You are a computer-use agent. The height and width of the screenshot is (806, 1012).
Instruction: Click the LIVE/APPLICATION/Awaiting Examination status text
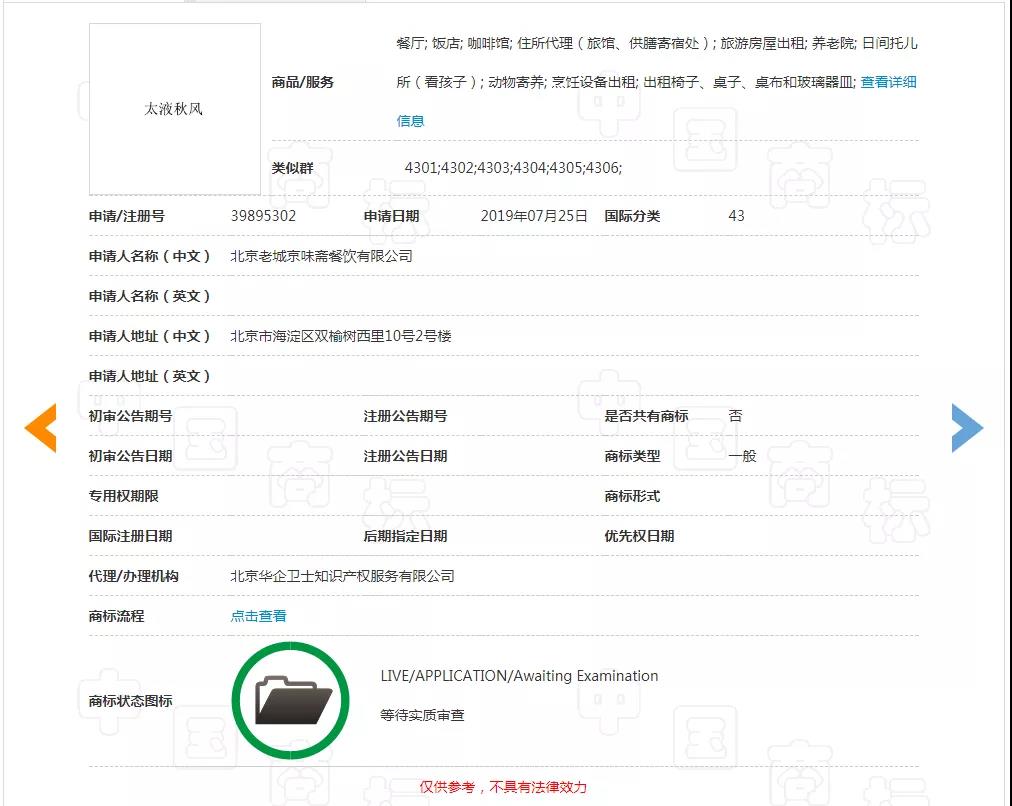(519, 676)
